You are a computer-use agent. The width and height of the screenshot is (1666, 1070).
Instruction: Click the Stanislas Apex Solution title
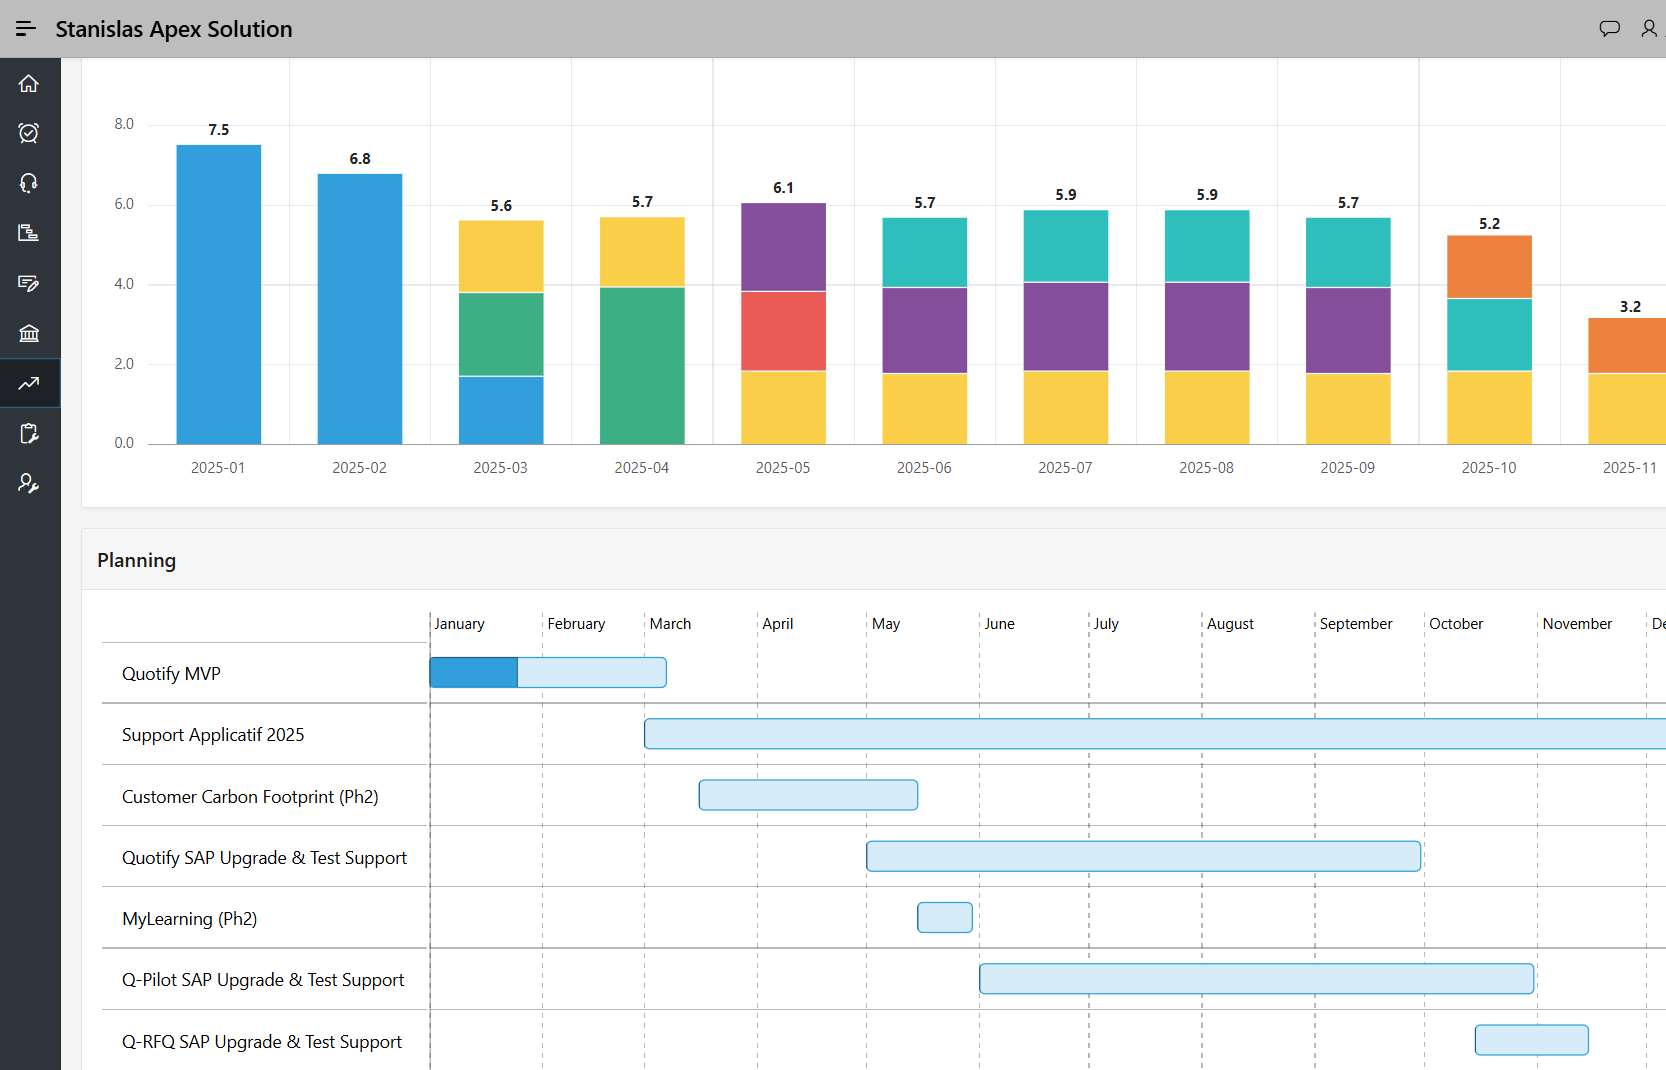(x=174, y=29)
